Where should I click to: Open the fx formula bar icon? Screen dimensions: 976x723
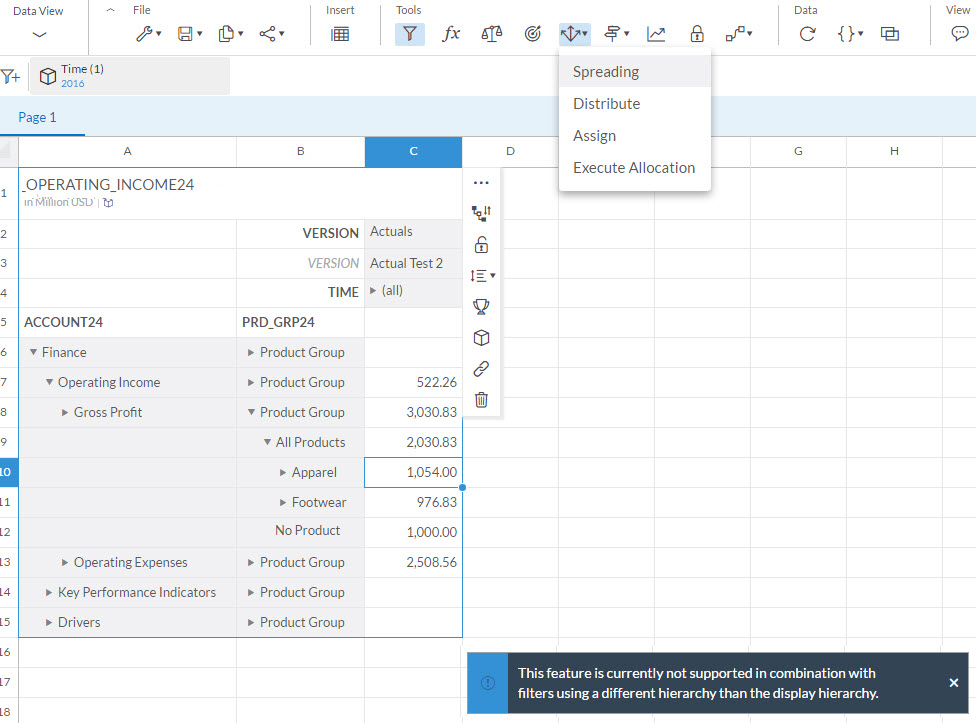tap(451, 34)
